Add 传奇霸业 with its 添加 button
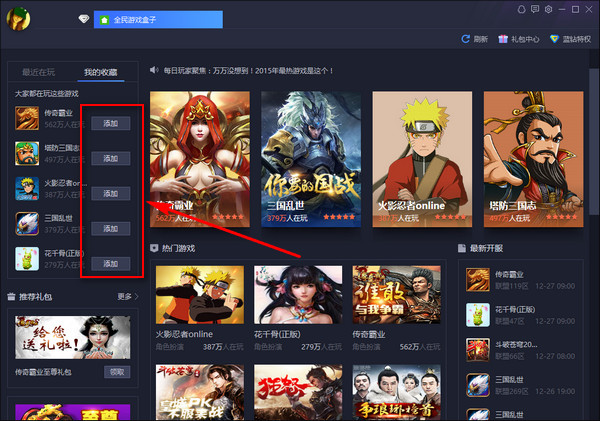 click(x=111, y=123)
